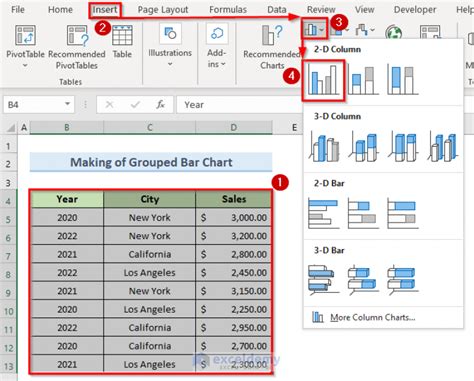Choose the 2-D Stacked Column chart
Image resolution: width=474 pixels, height=381 pixels.
pyautogui.click(x=363, y=80)
